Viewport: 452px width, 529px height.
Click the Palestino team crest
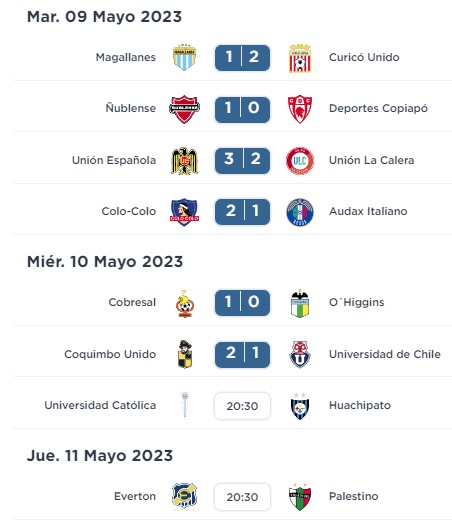pyautogui.click(x=300, y=497)
